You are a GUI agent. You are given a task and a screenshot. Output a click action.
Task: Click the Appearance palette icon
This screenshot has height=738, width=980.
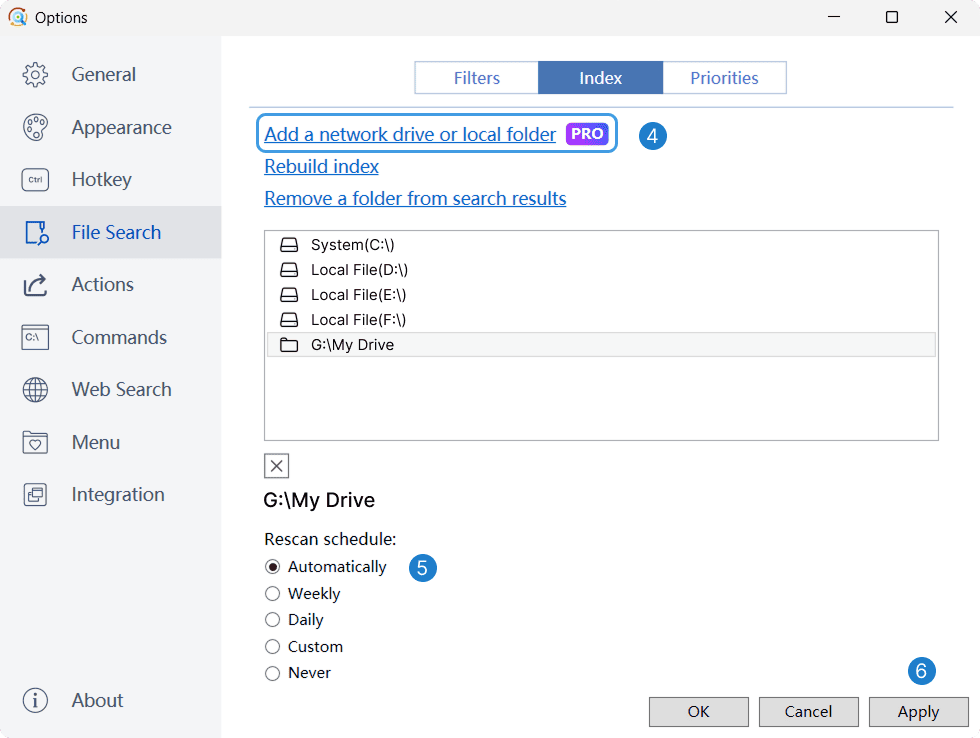(x=35, y=127)
